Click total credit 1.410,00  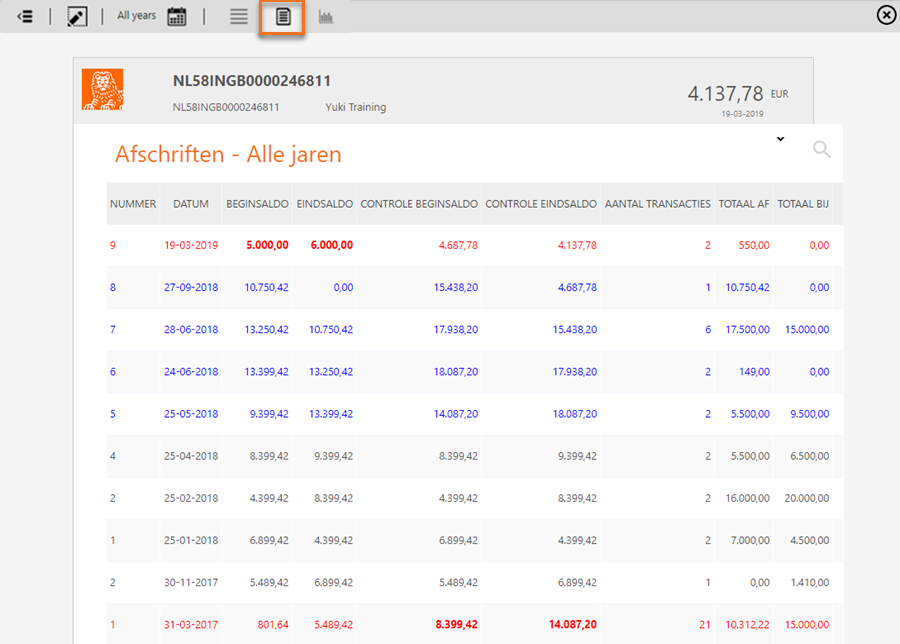pyautogui.click(x=809, y=583)
